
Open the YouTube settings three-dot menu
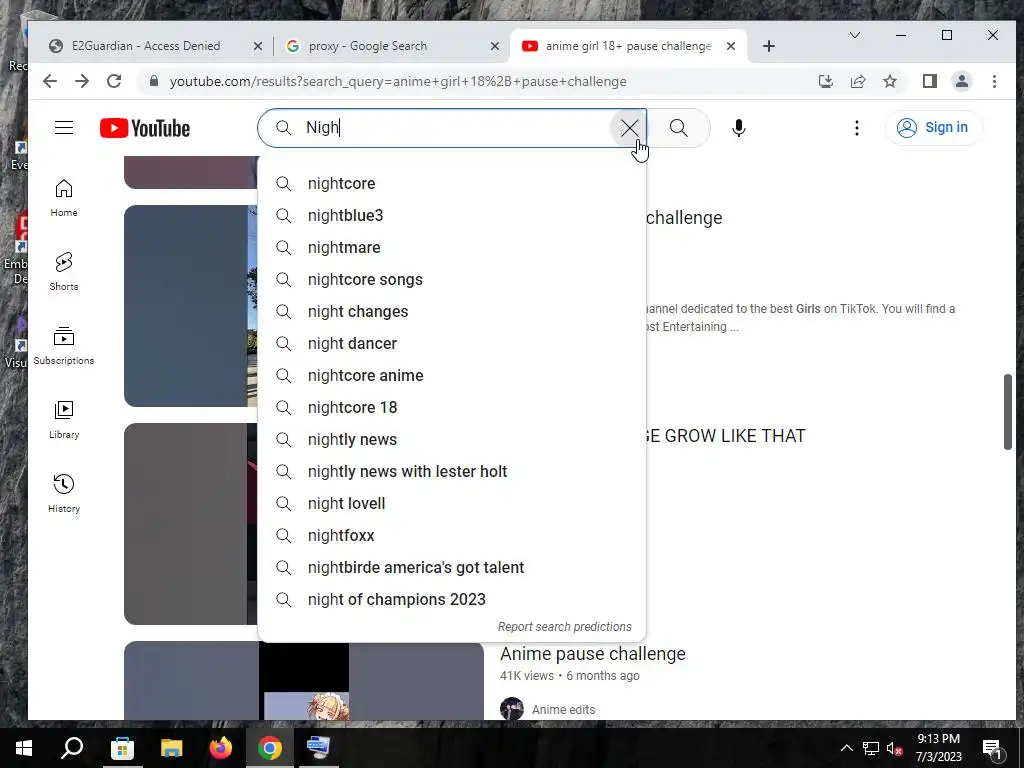tap(856, 128)
